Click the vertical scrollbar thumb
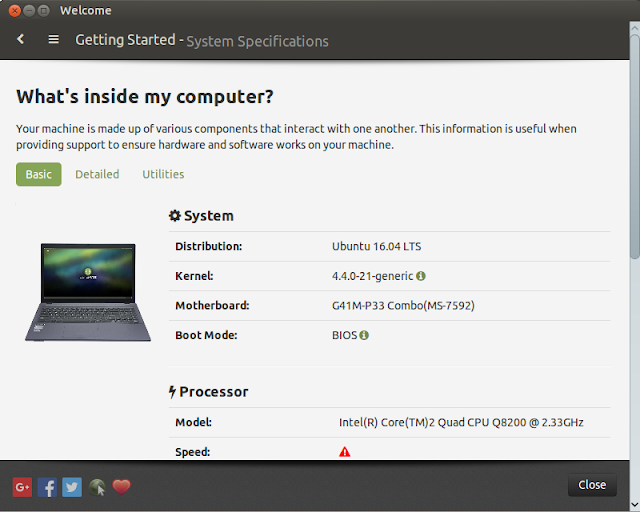This screenshot has width=640, height=512. (x=635, y=147)
